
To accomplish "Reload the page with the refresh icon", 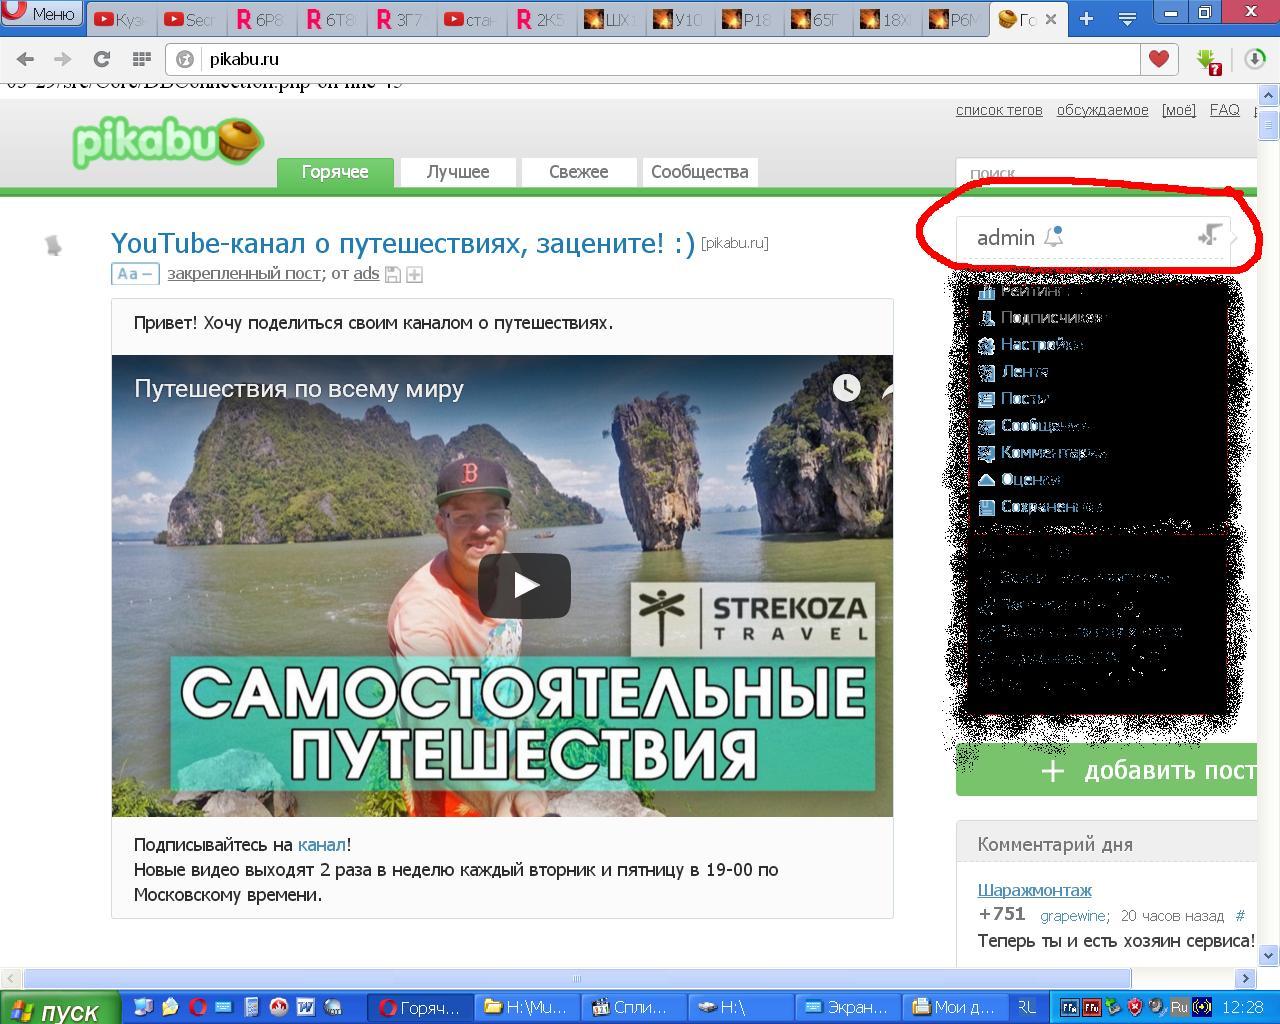I will (x=101, y=59).
